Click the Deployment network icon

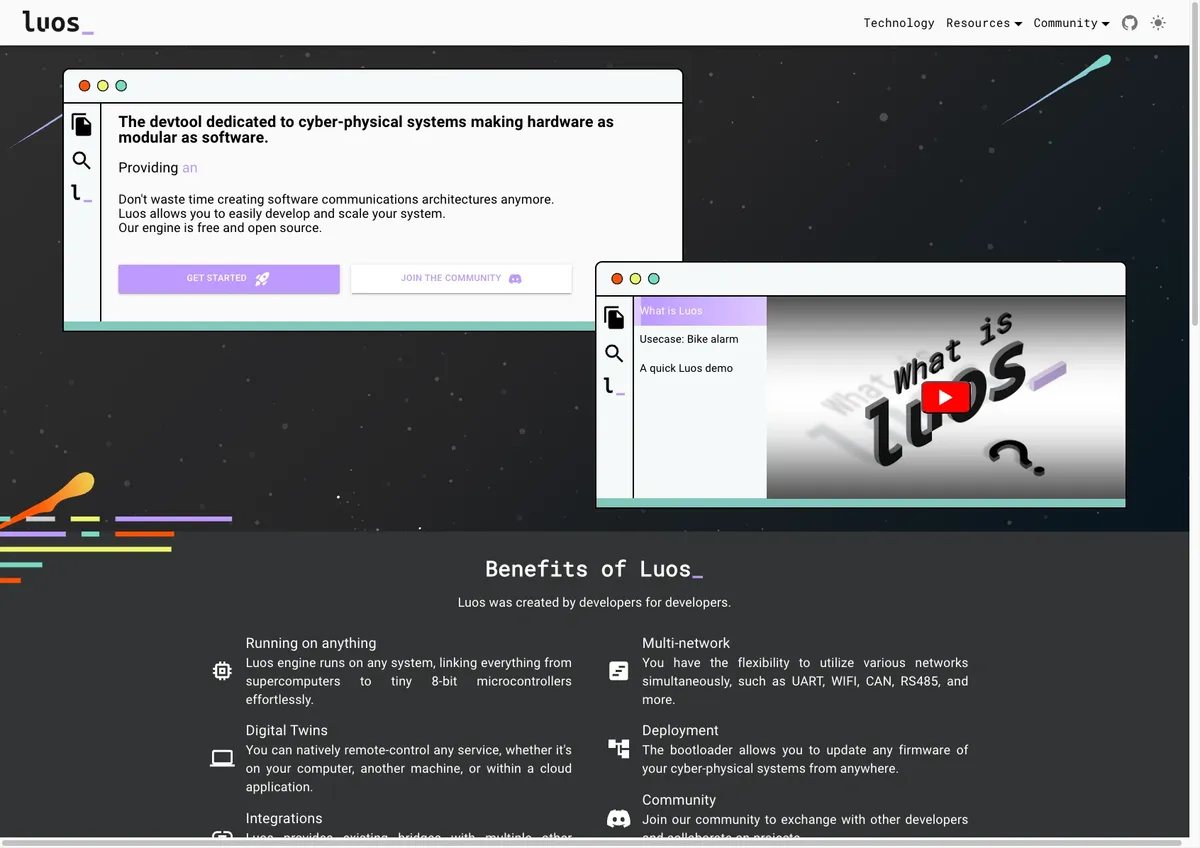[619, 748]
